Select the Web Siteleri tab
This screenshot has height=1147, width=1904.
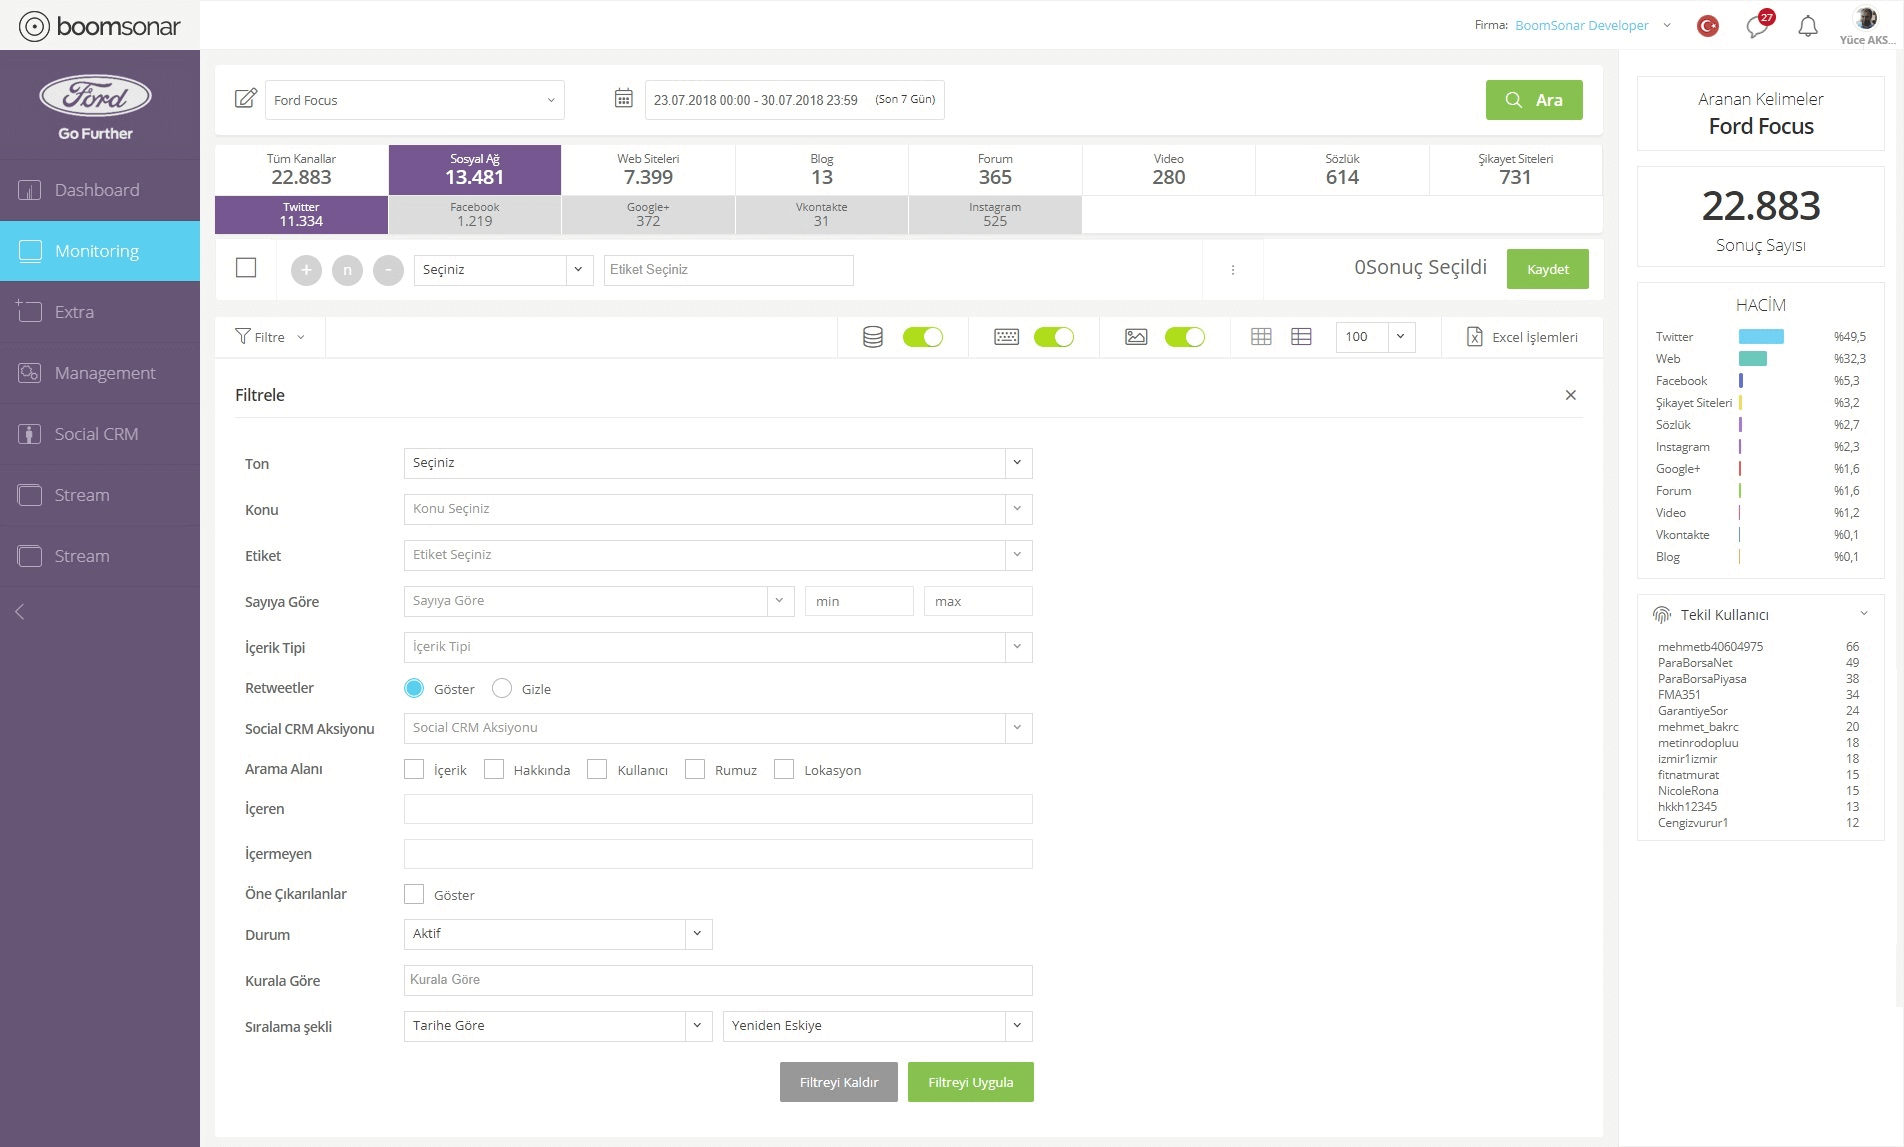pos(648,170)
